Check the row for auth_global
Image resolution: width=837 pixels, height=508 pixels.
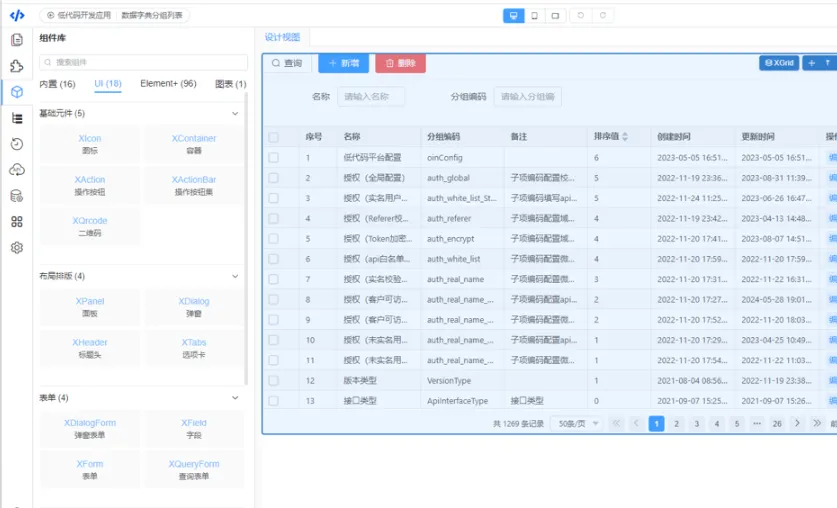point(273,178)
